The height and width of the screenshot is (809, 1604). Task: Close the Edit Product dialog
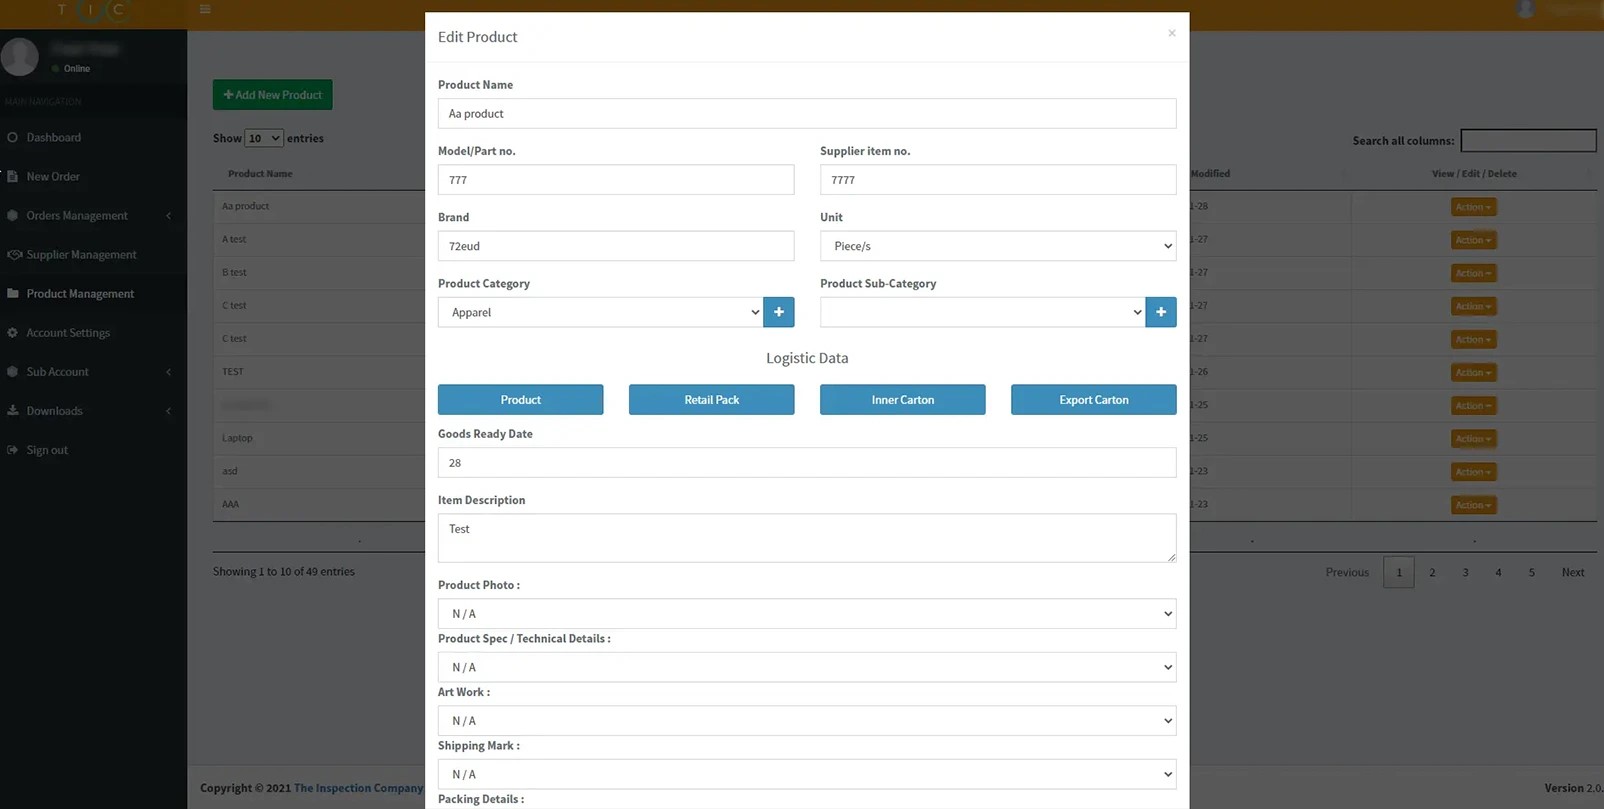(x=1171, y=33)
